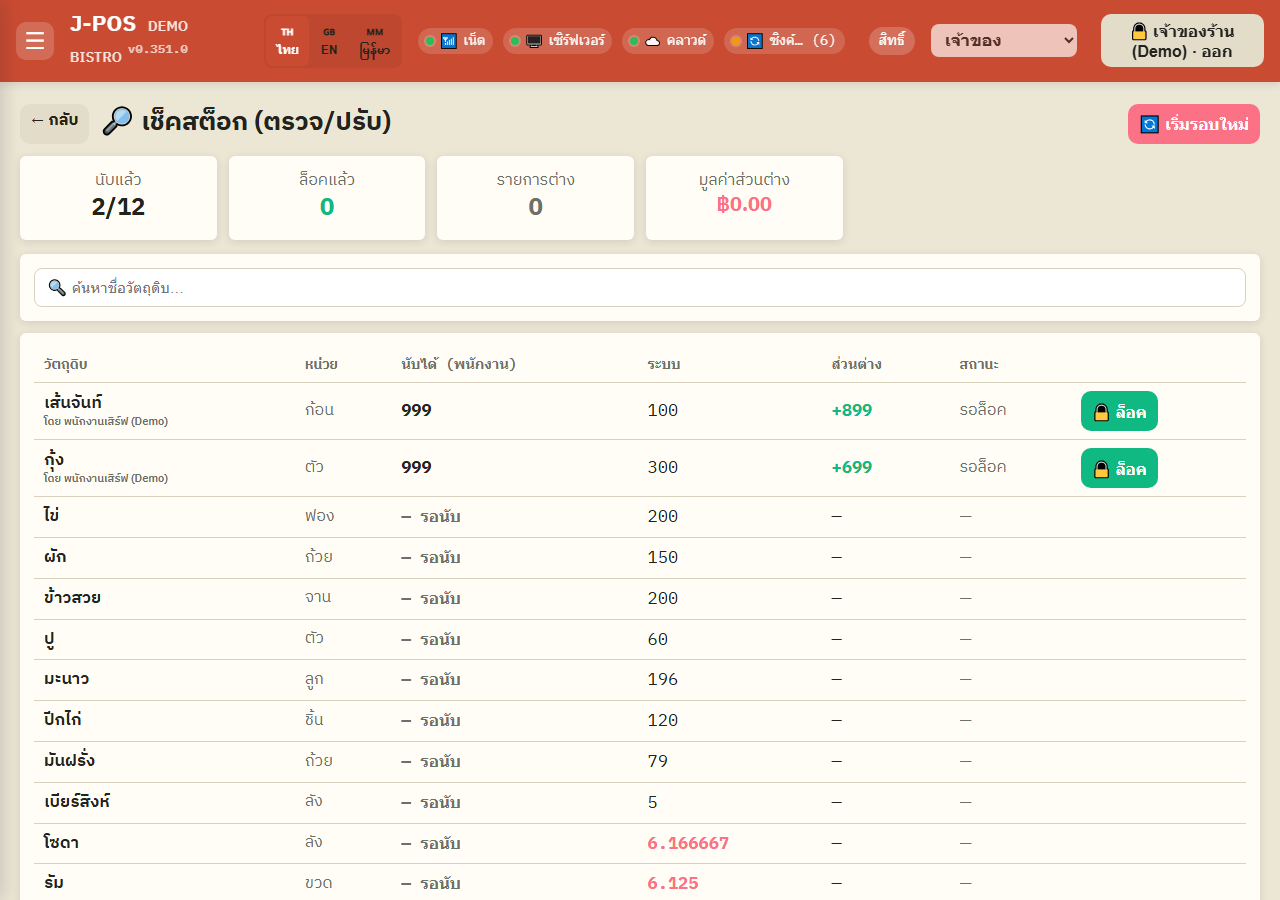This screenshot has height=900, width=1280.
Task: Click the นับแล้ว 2/12 summary card
Action: [118, 198]
